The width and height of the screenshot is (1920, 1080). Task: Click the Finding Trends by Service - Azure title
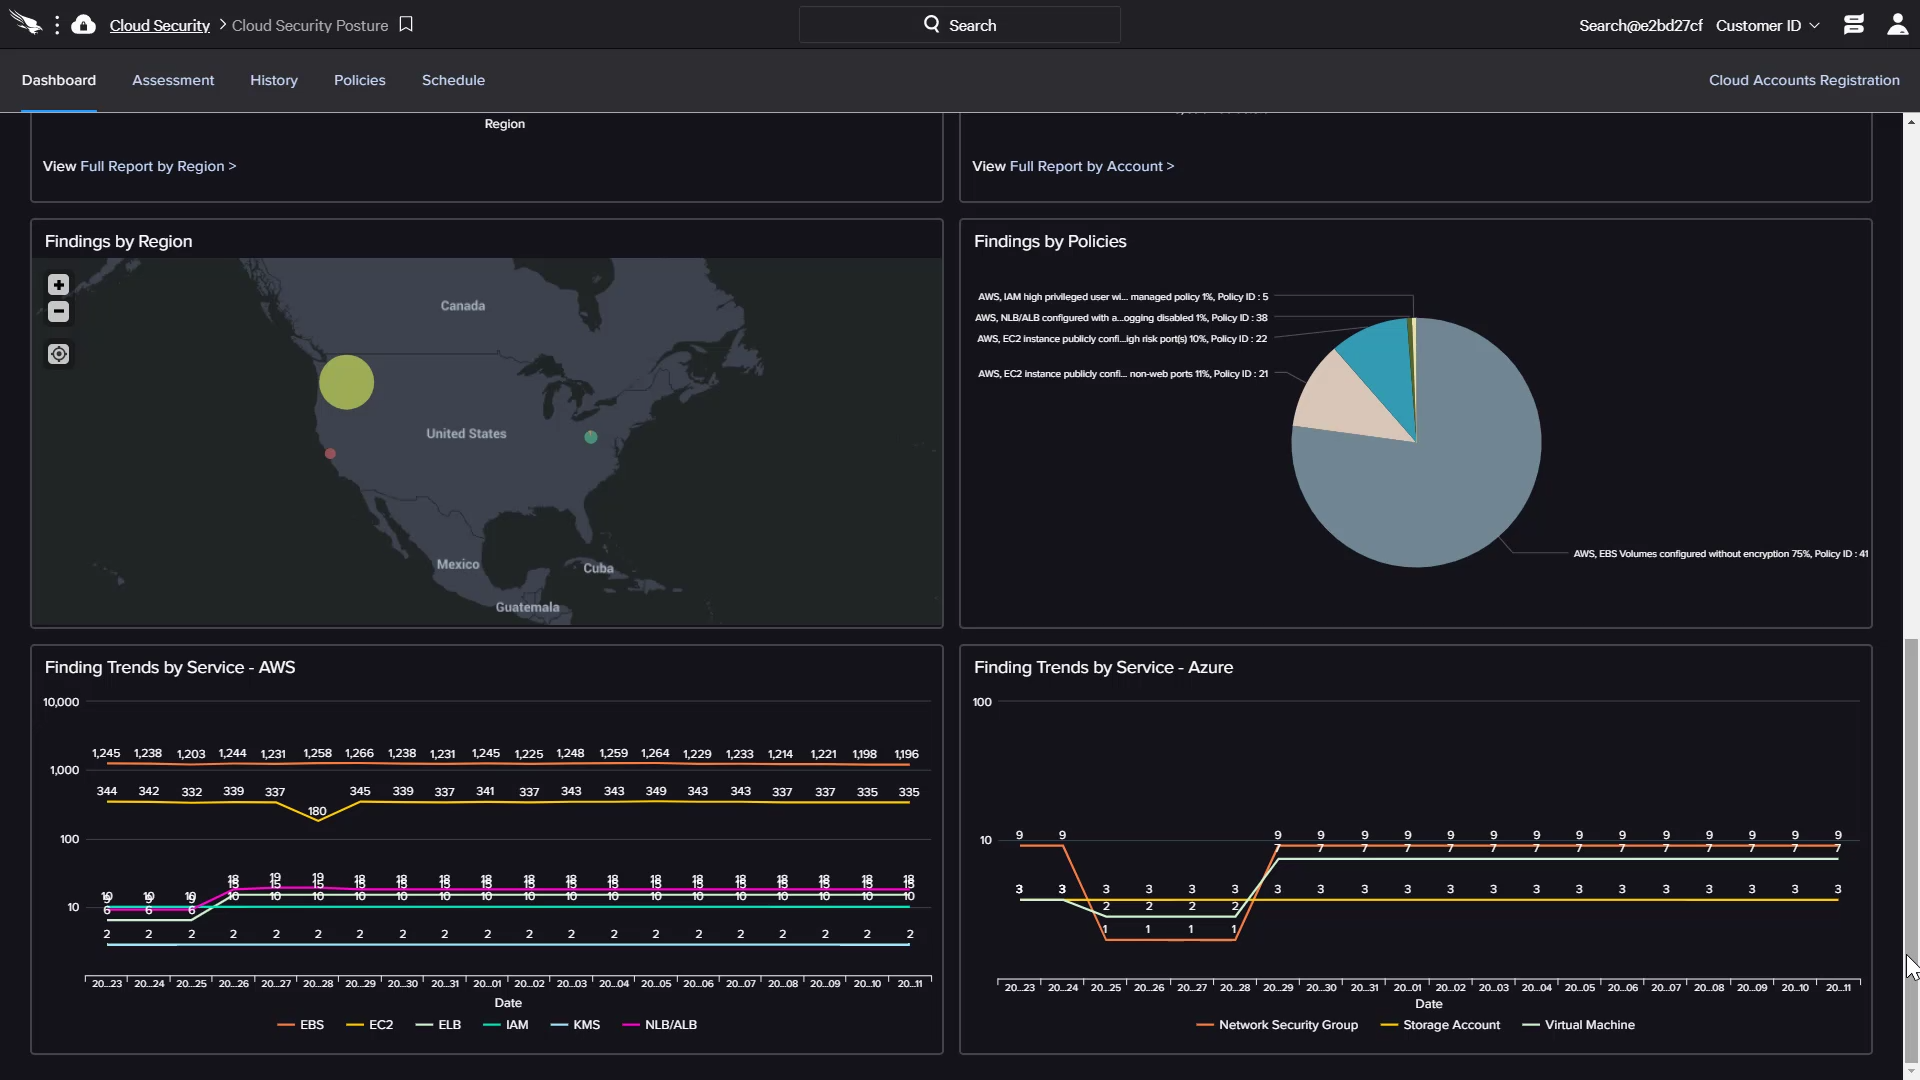pos(1103,668)
